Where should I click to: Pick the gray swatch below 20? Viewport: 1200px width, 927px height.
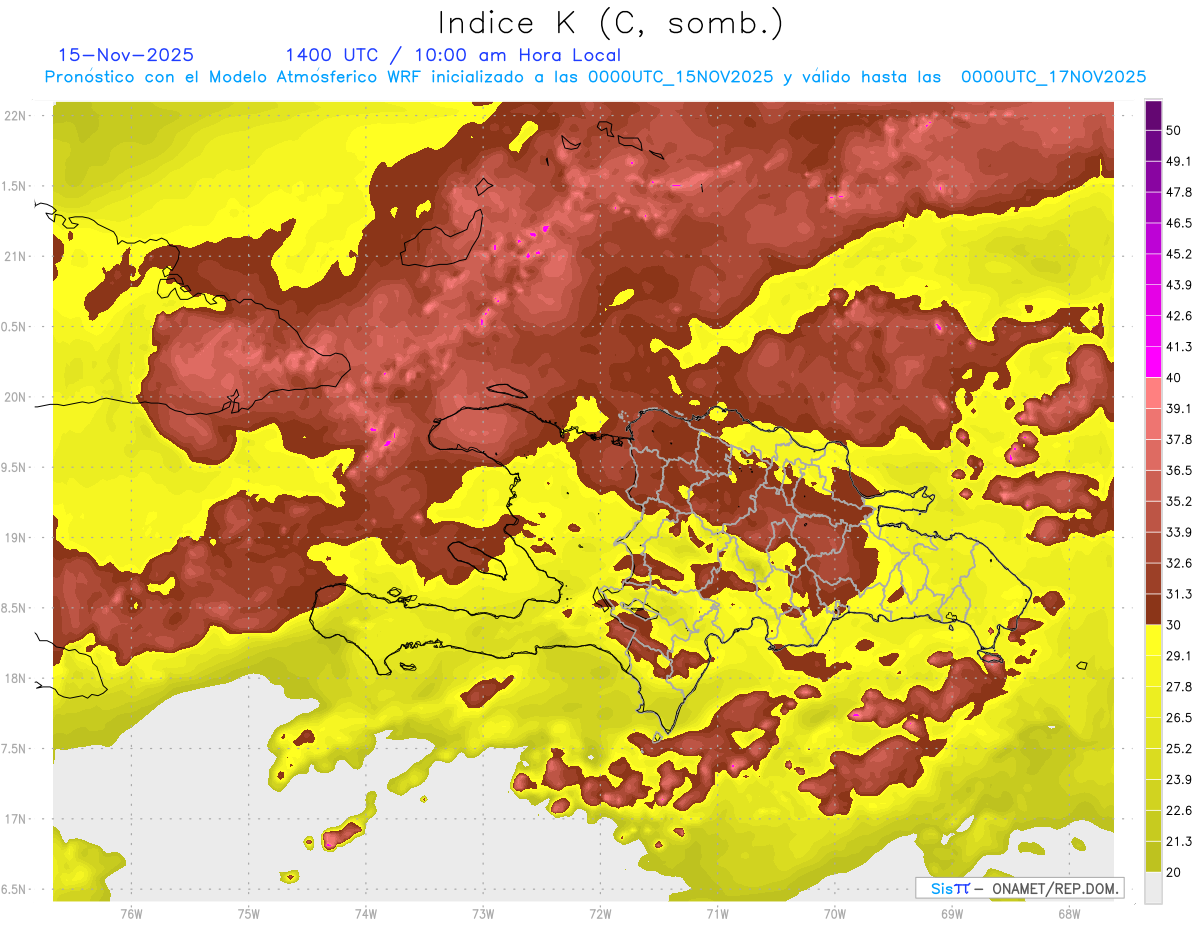point(1153,887)
